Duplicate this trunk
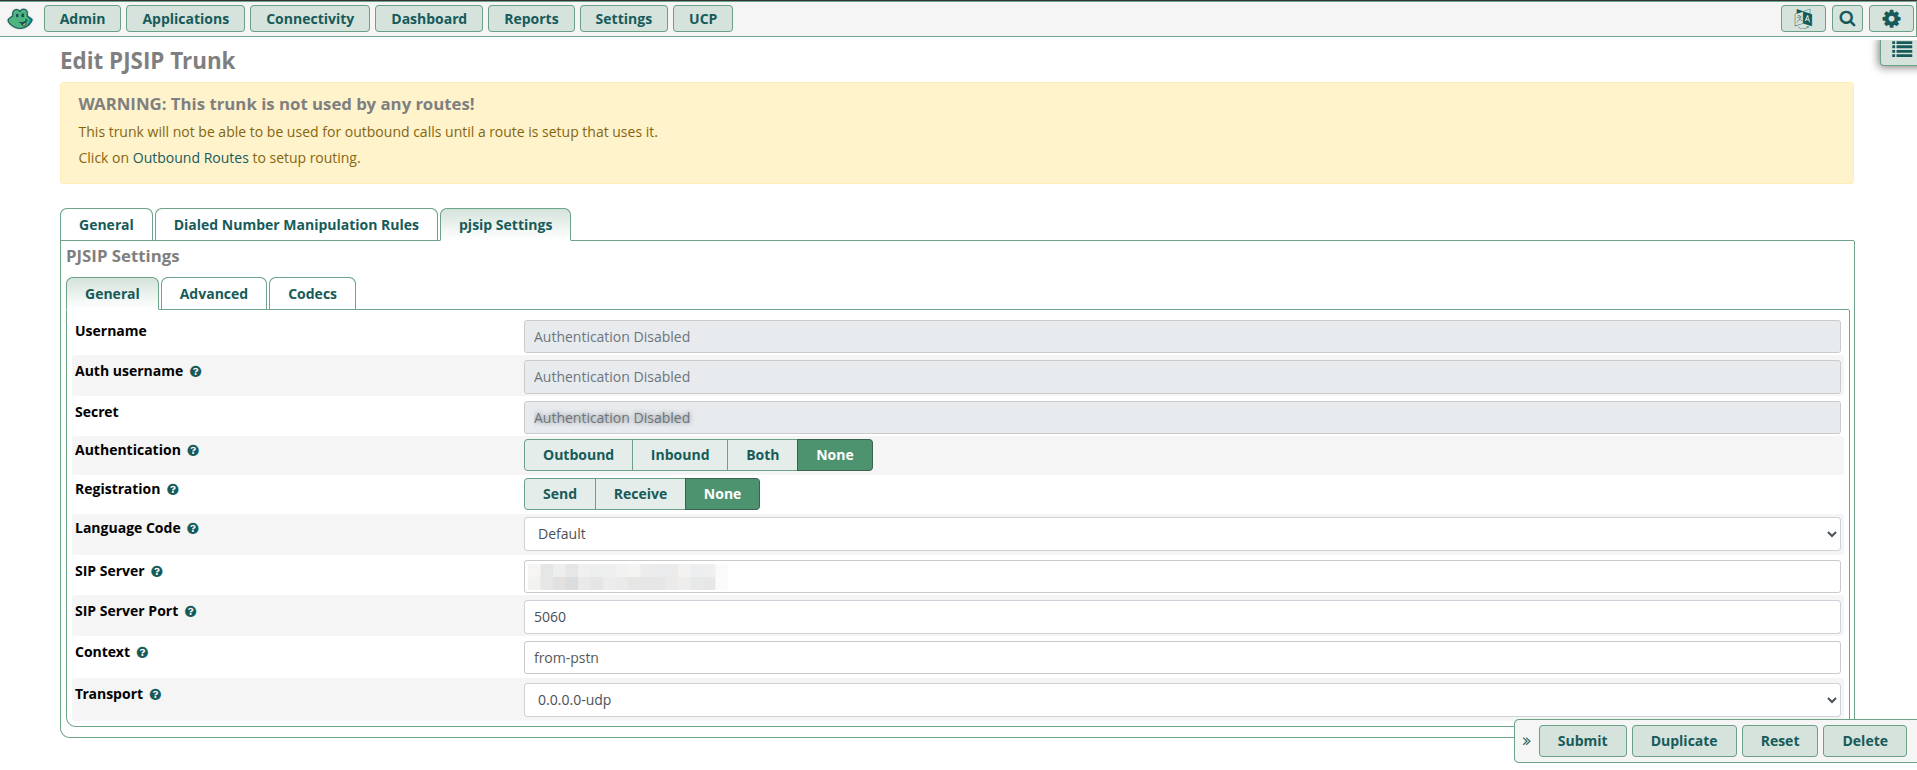 [x=1684, y=741]
